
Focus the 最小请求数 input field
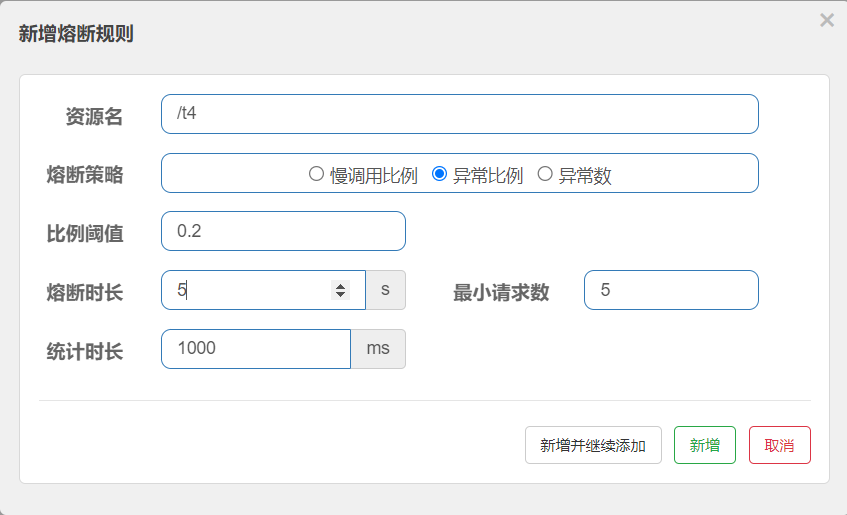click(x=671, y=290)
